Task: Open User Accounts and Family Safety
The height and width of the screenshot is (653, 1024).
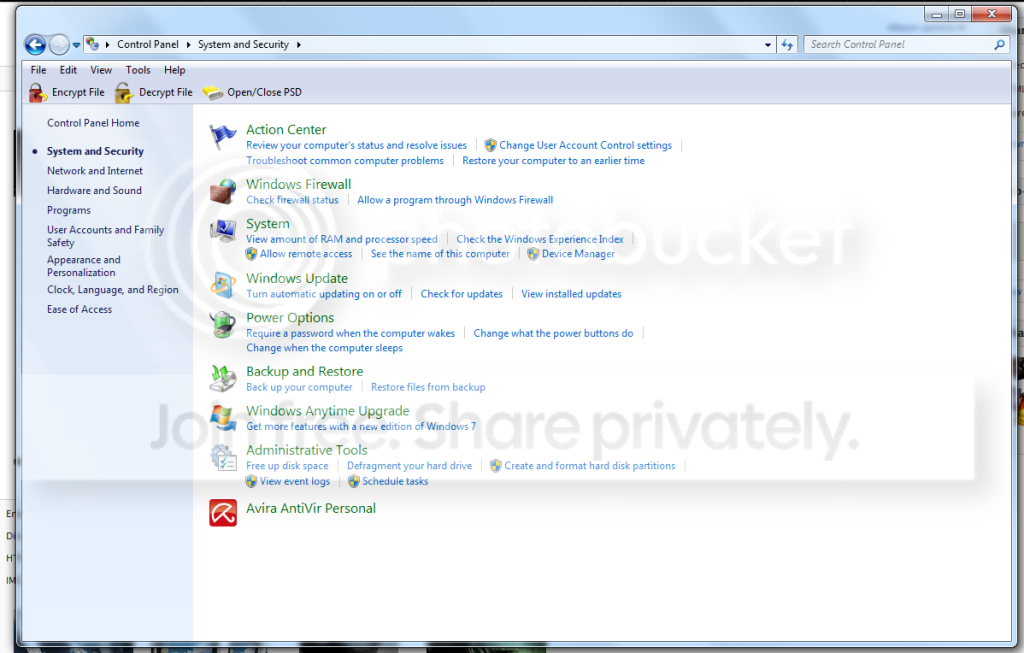Action: click(105, 236)
